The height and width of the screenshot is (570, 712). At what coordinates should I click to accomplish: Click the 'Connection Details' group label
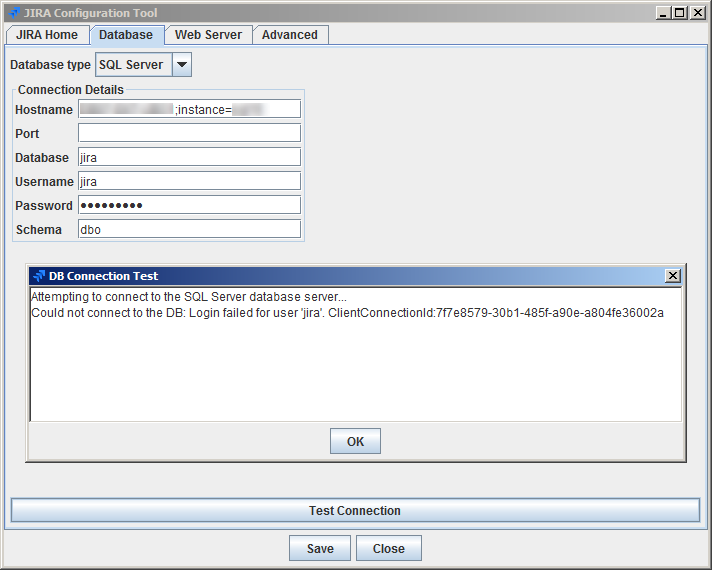click(x=71, y=90)
